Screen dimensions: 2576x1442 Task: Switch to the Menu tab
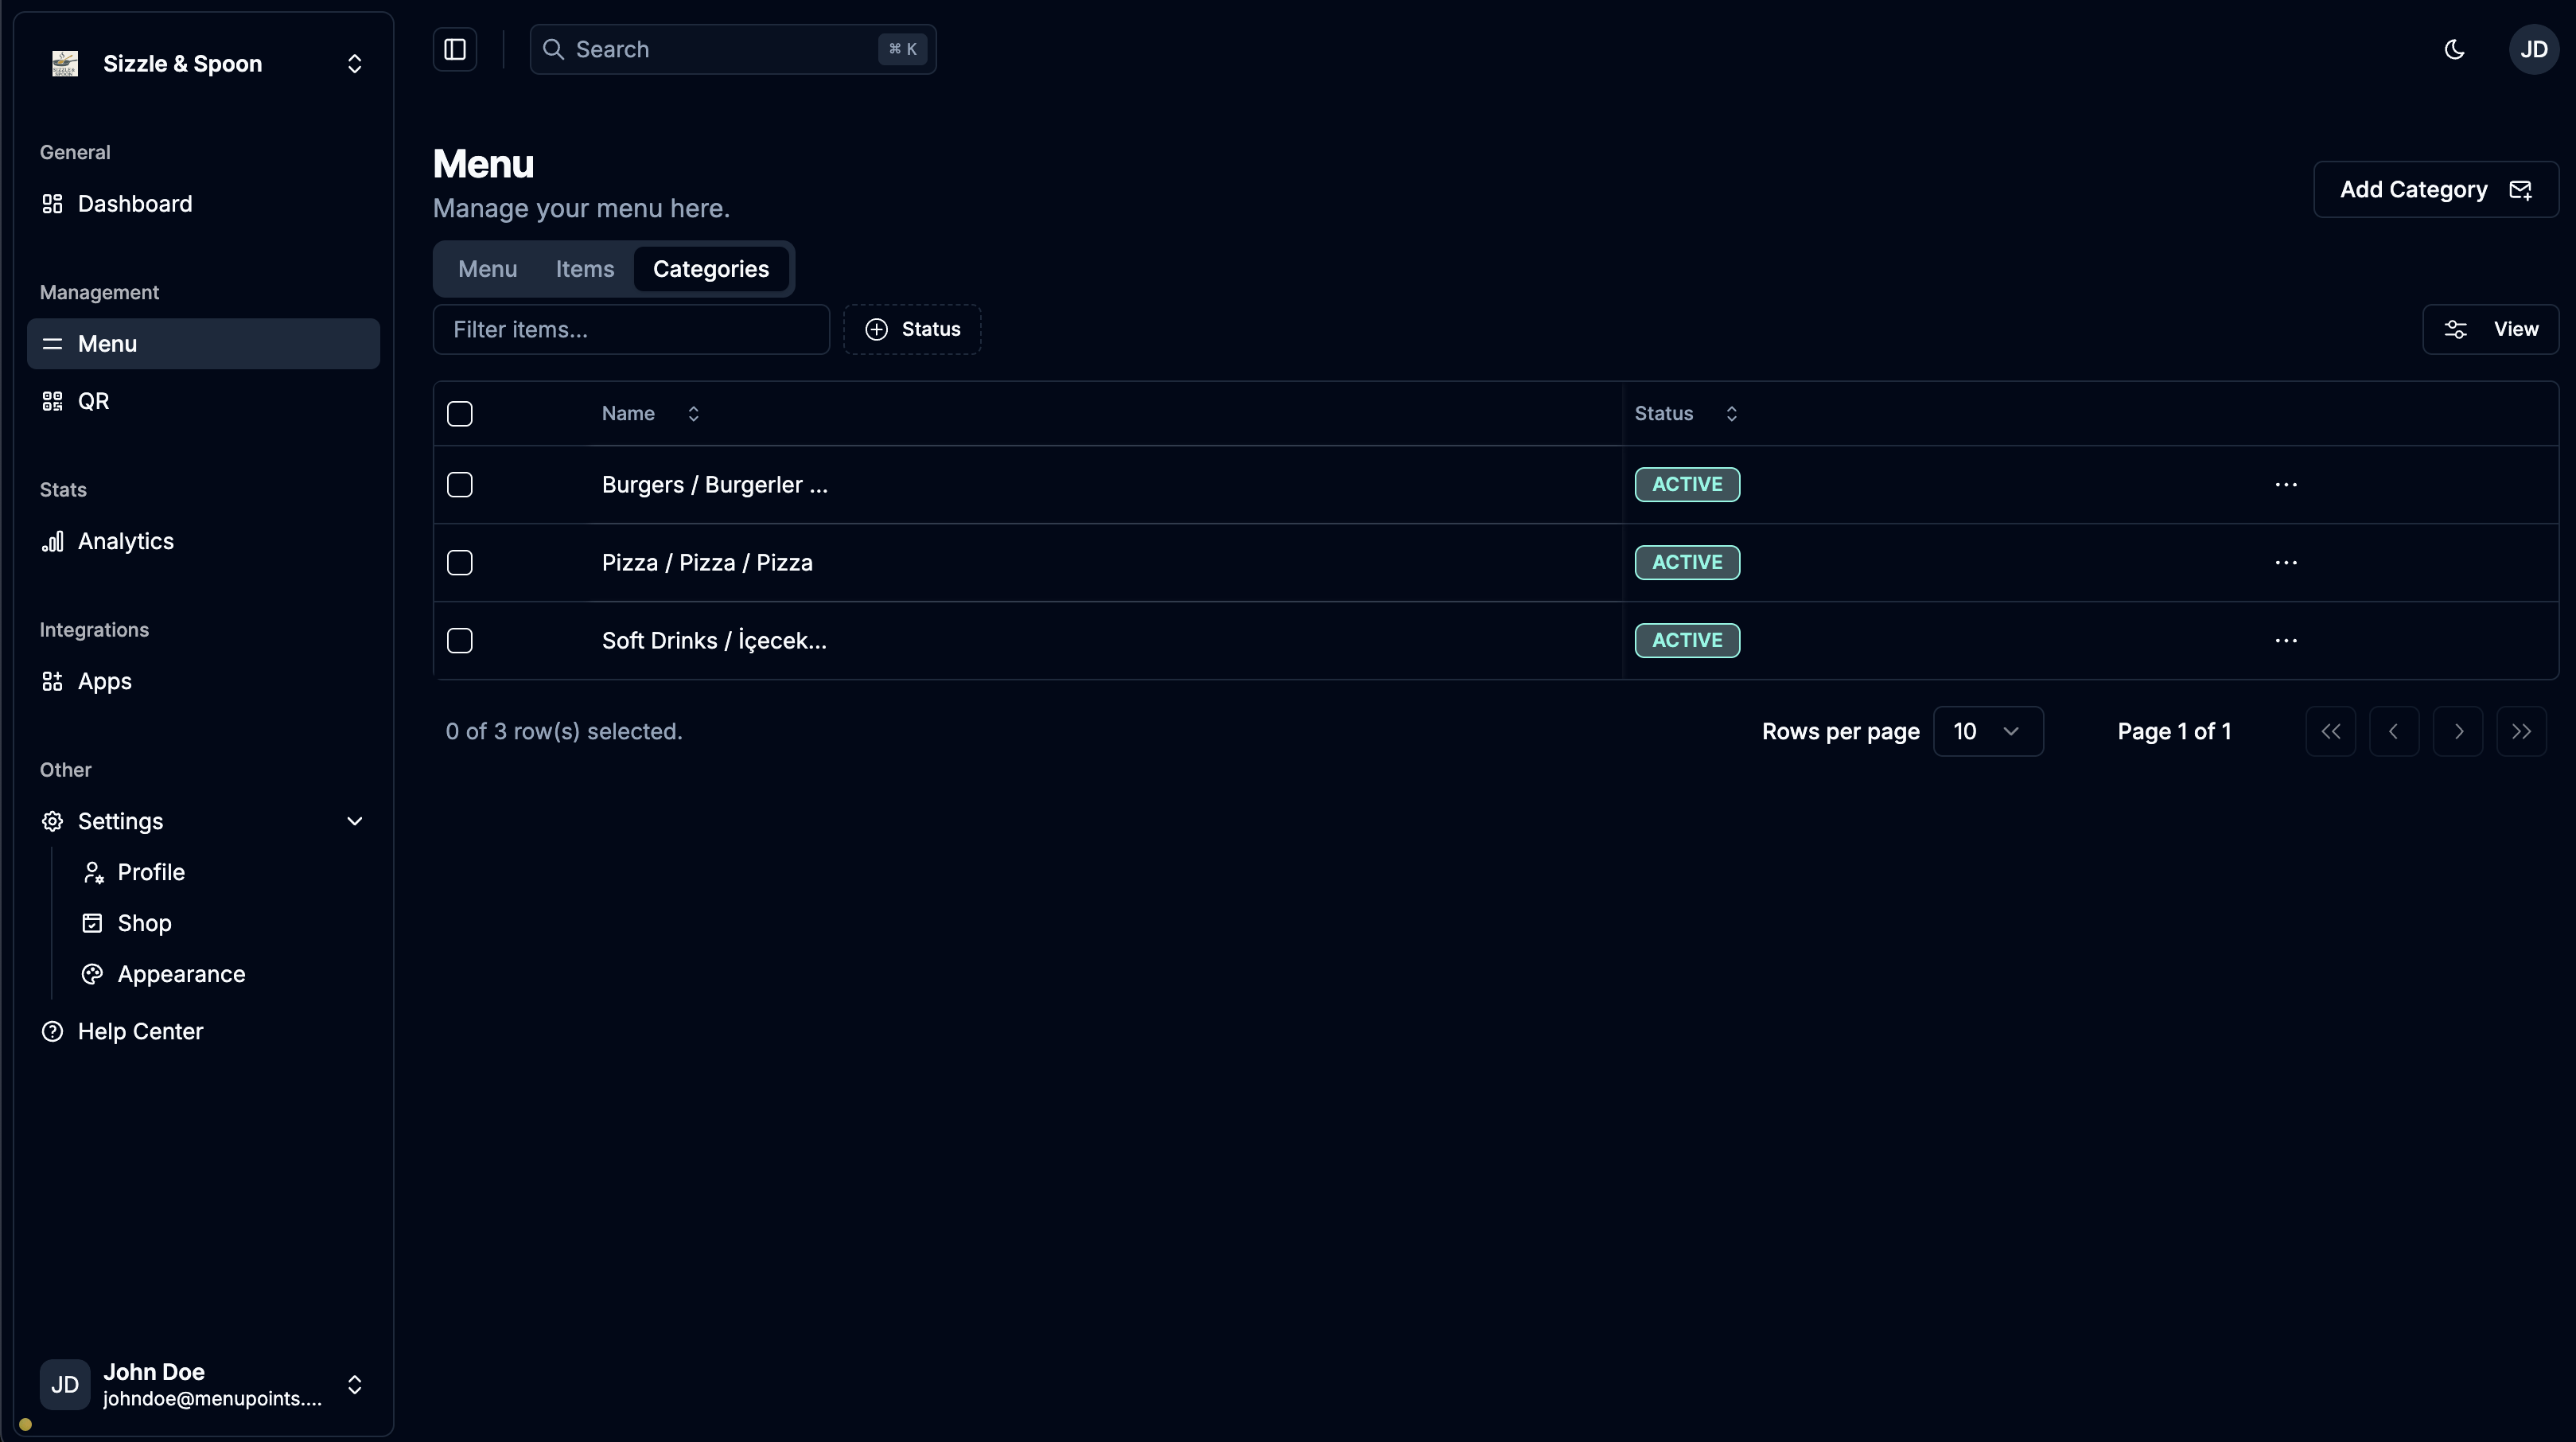[x=487, y=269]
